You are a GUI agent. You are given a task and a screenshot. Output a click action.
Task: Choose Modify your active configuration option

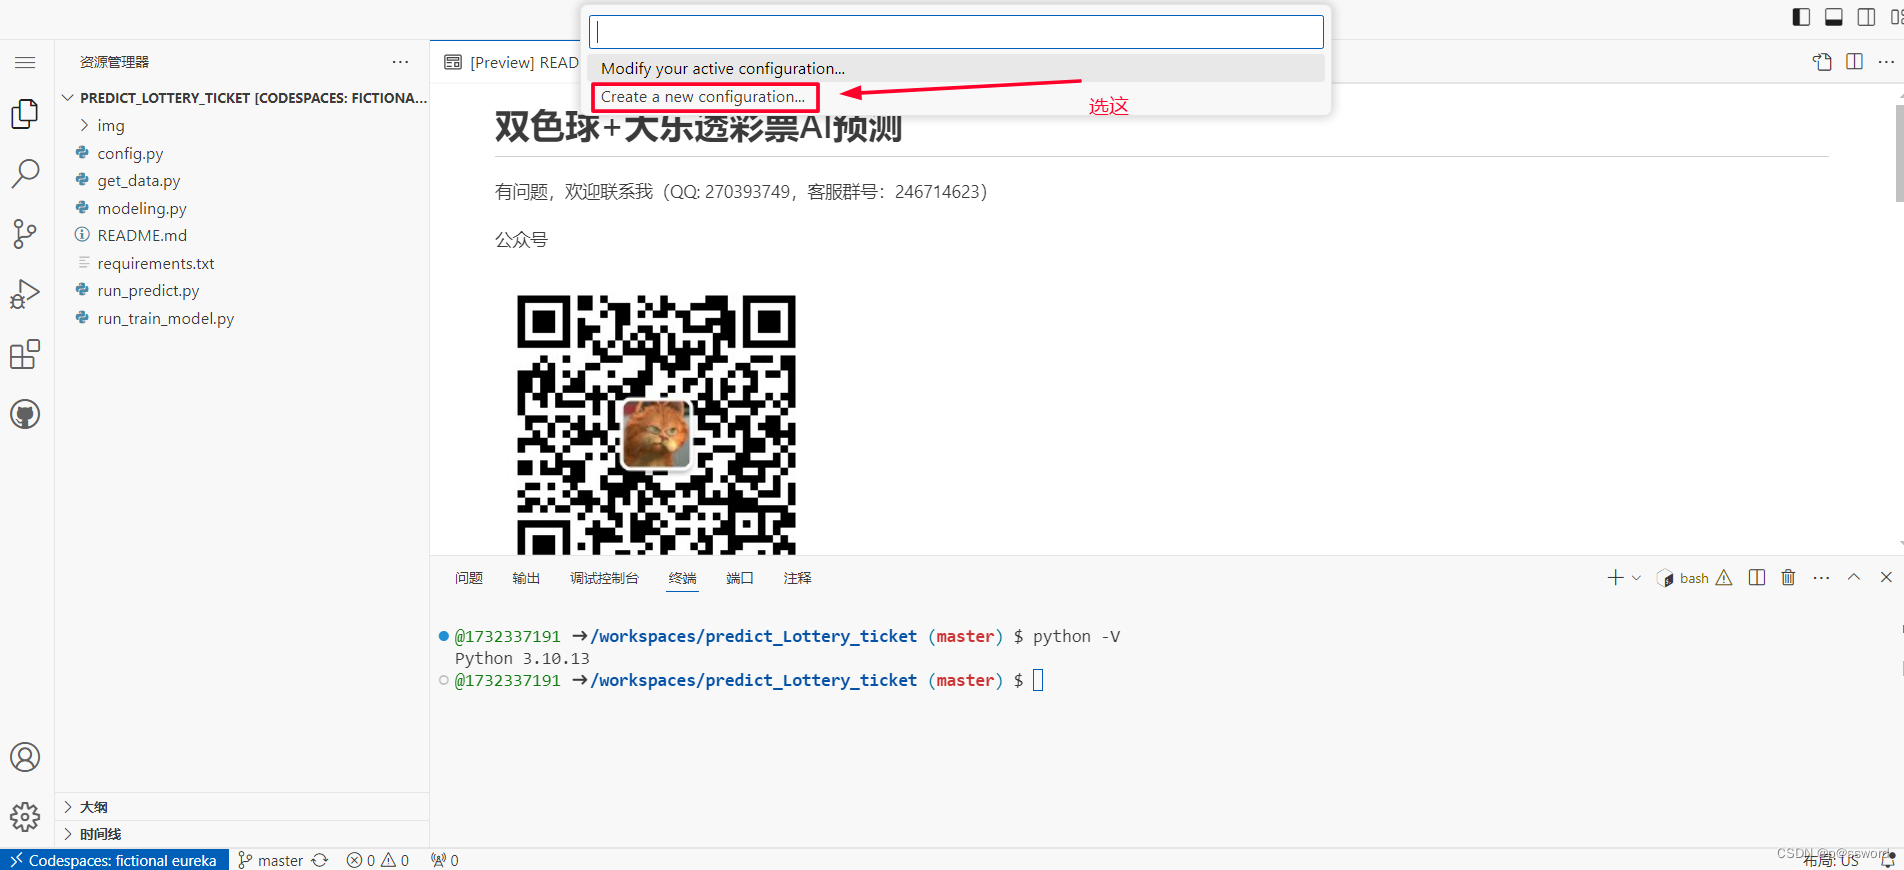tap(957, 69)
